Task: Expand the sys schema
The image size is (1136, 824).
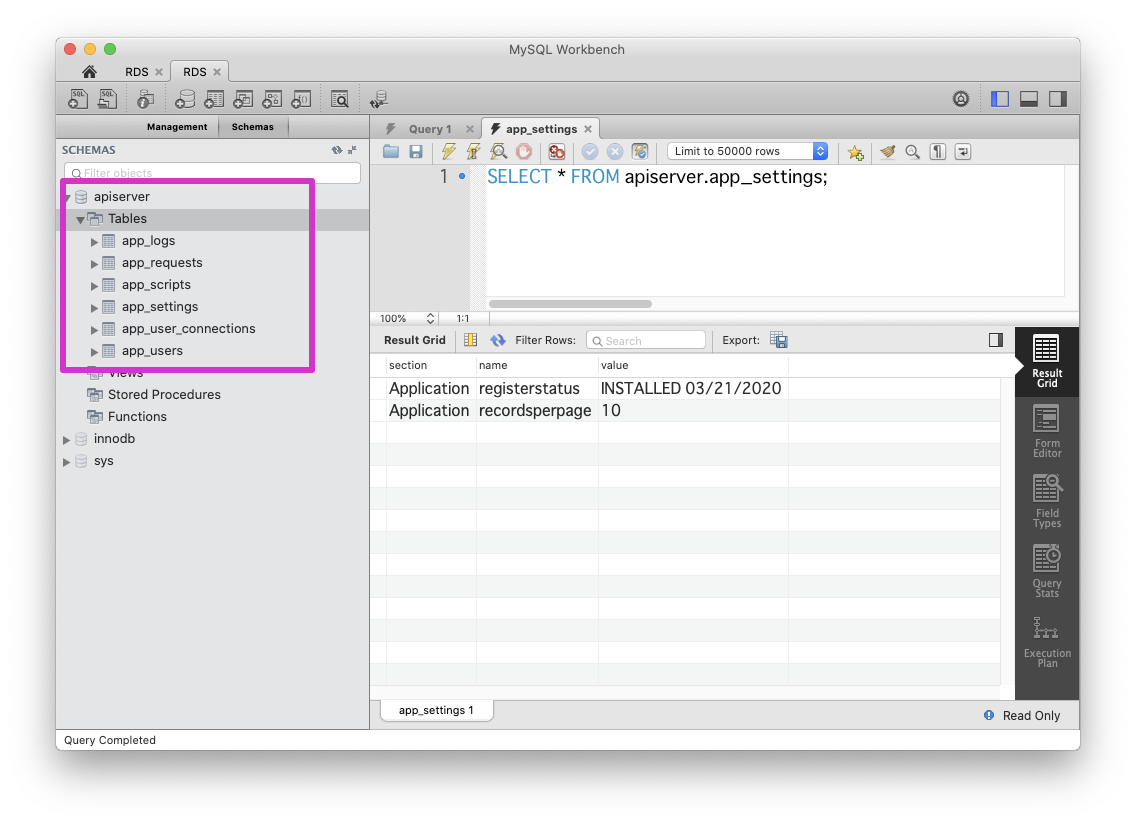Action: (x=67, y=462)
